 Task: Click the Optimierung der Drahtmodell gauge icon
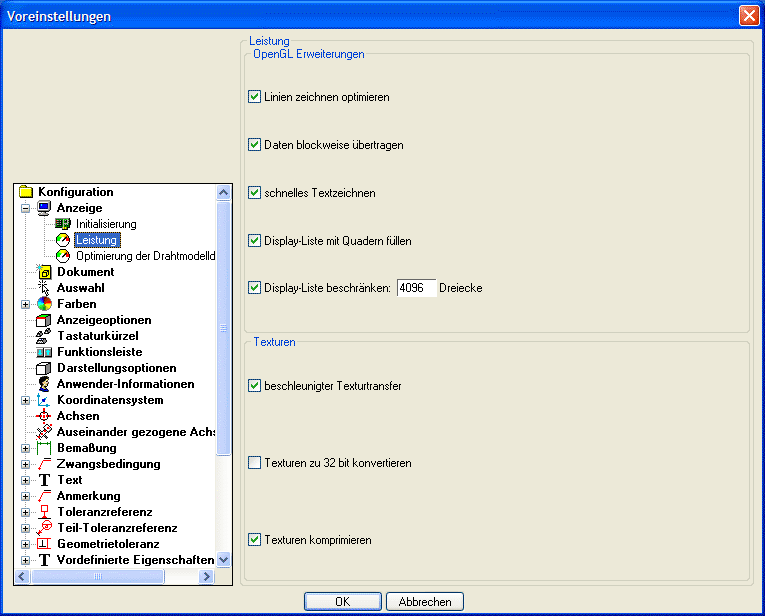(x=62, y=256)
